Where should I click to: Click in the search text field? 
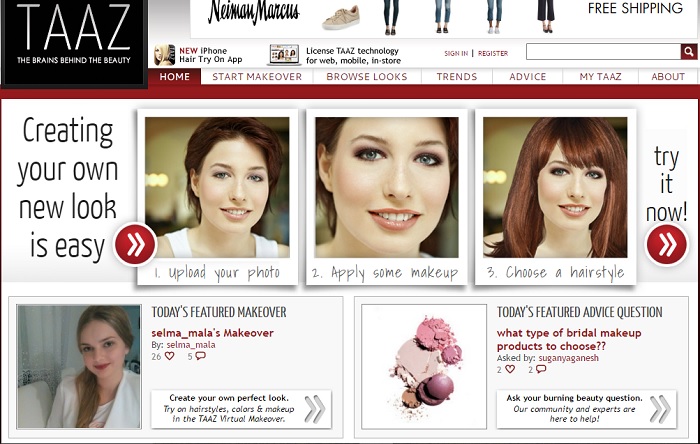click(602, 52)
